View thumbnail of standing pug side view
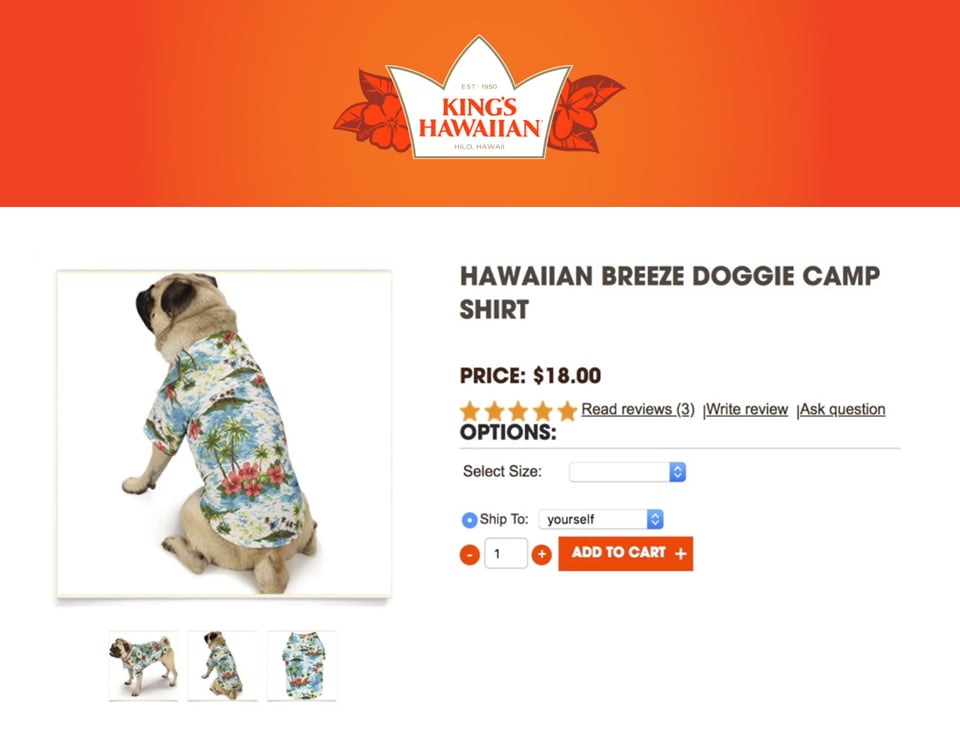Screen dimensions: 960x750 coord(143,666)
